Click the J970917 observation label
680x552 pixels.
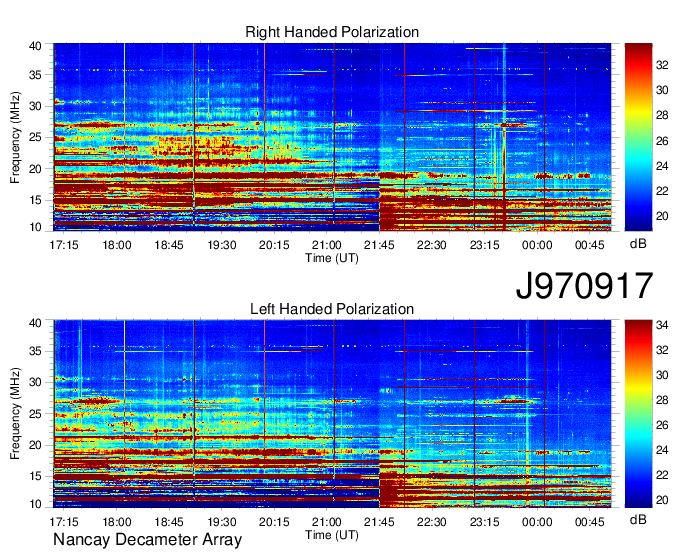click(x=584, y=286)
